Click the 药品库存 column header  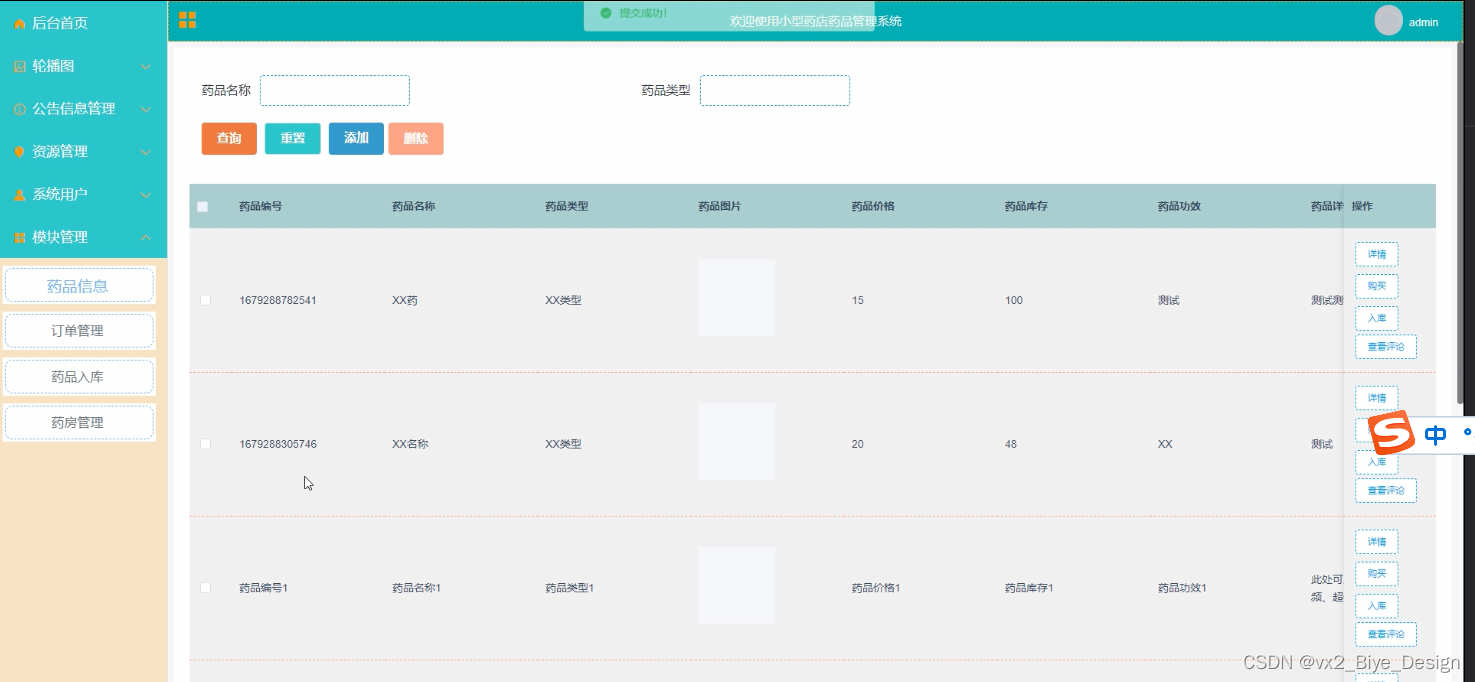[1026, 207]
